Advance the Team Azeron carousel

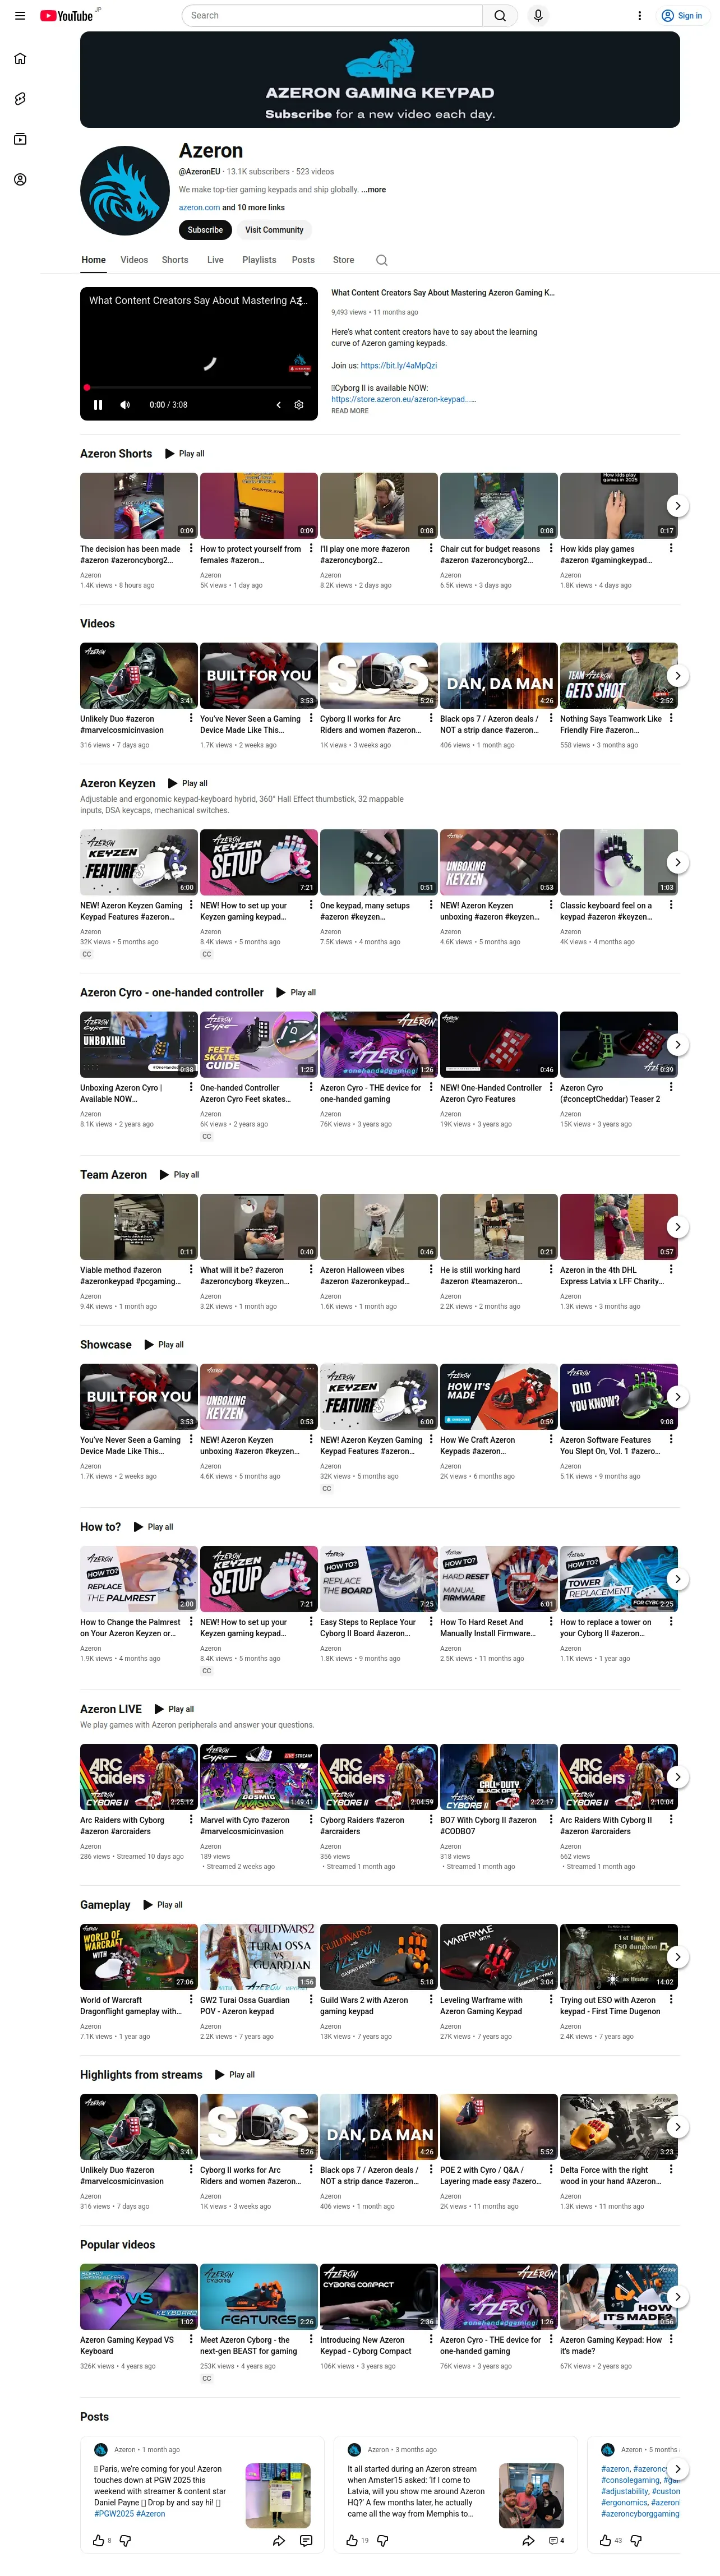pos(678,1227)
